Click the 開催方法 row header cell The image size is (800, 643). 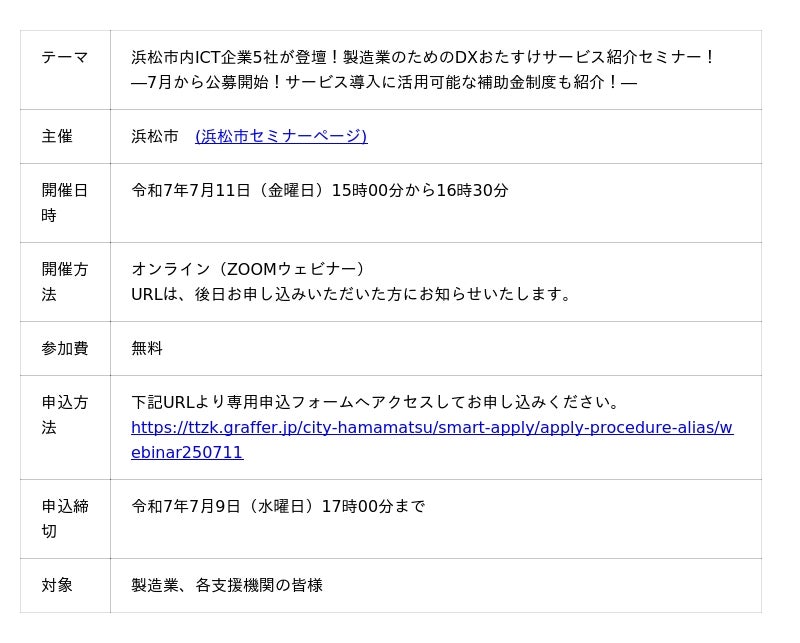point(65,282)
